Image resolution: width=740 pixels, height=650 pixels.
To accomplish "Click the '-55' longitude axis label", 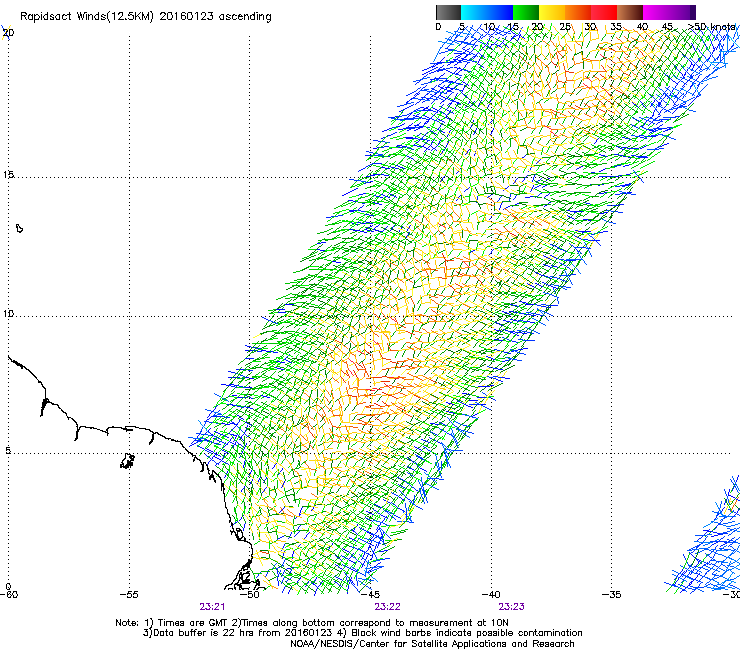I will pyautogui.click(x=129, y=595).
